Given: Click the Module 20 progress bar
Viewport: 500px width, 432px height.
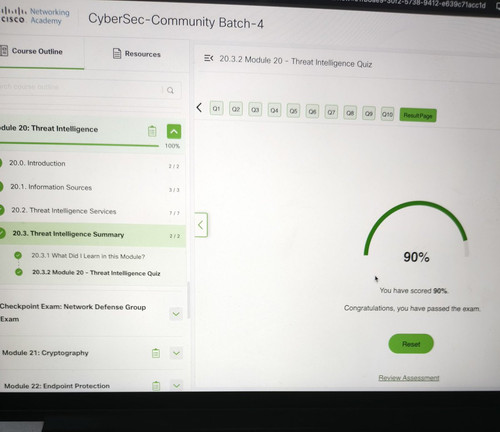Looking at the screenshot, I should 79,145.
